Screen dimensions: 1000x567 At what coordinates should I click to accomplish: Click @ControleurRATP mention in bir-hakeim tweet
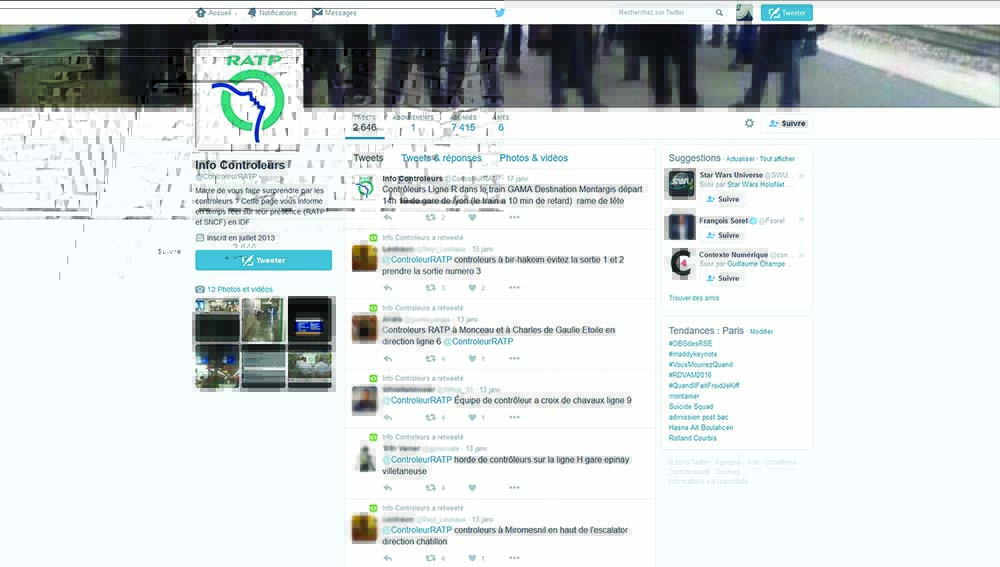point(417,260)
